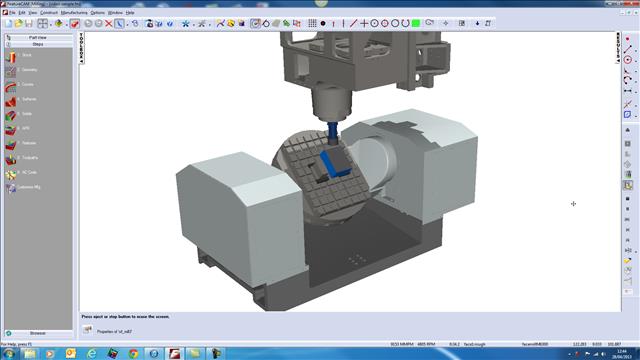Click the circle tool in right toolbar
Screen dimensions: 640x360
(x=628, y=60)
